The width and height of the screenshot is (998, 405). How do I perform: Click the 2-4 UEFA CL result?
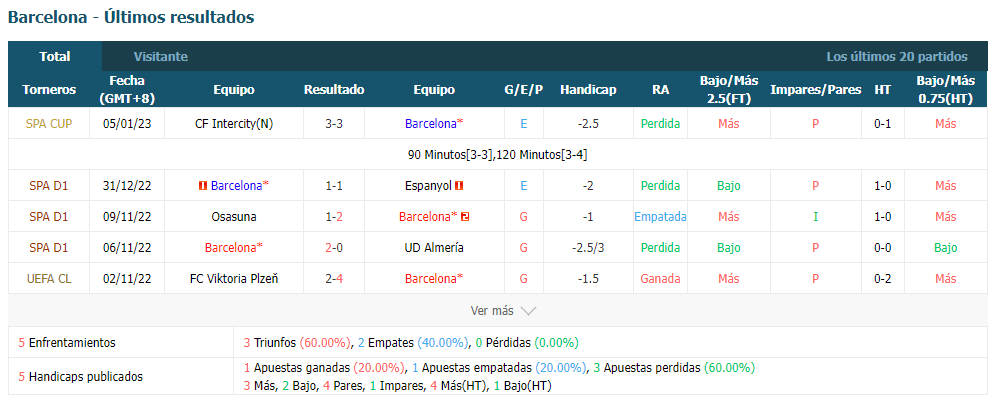(x=334, y=278)
